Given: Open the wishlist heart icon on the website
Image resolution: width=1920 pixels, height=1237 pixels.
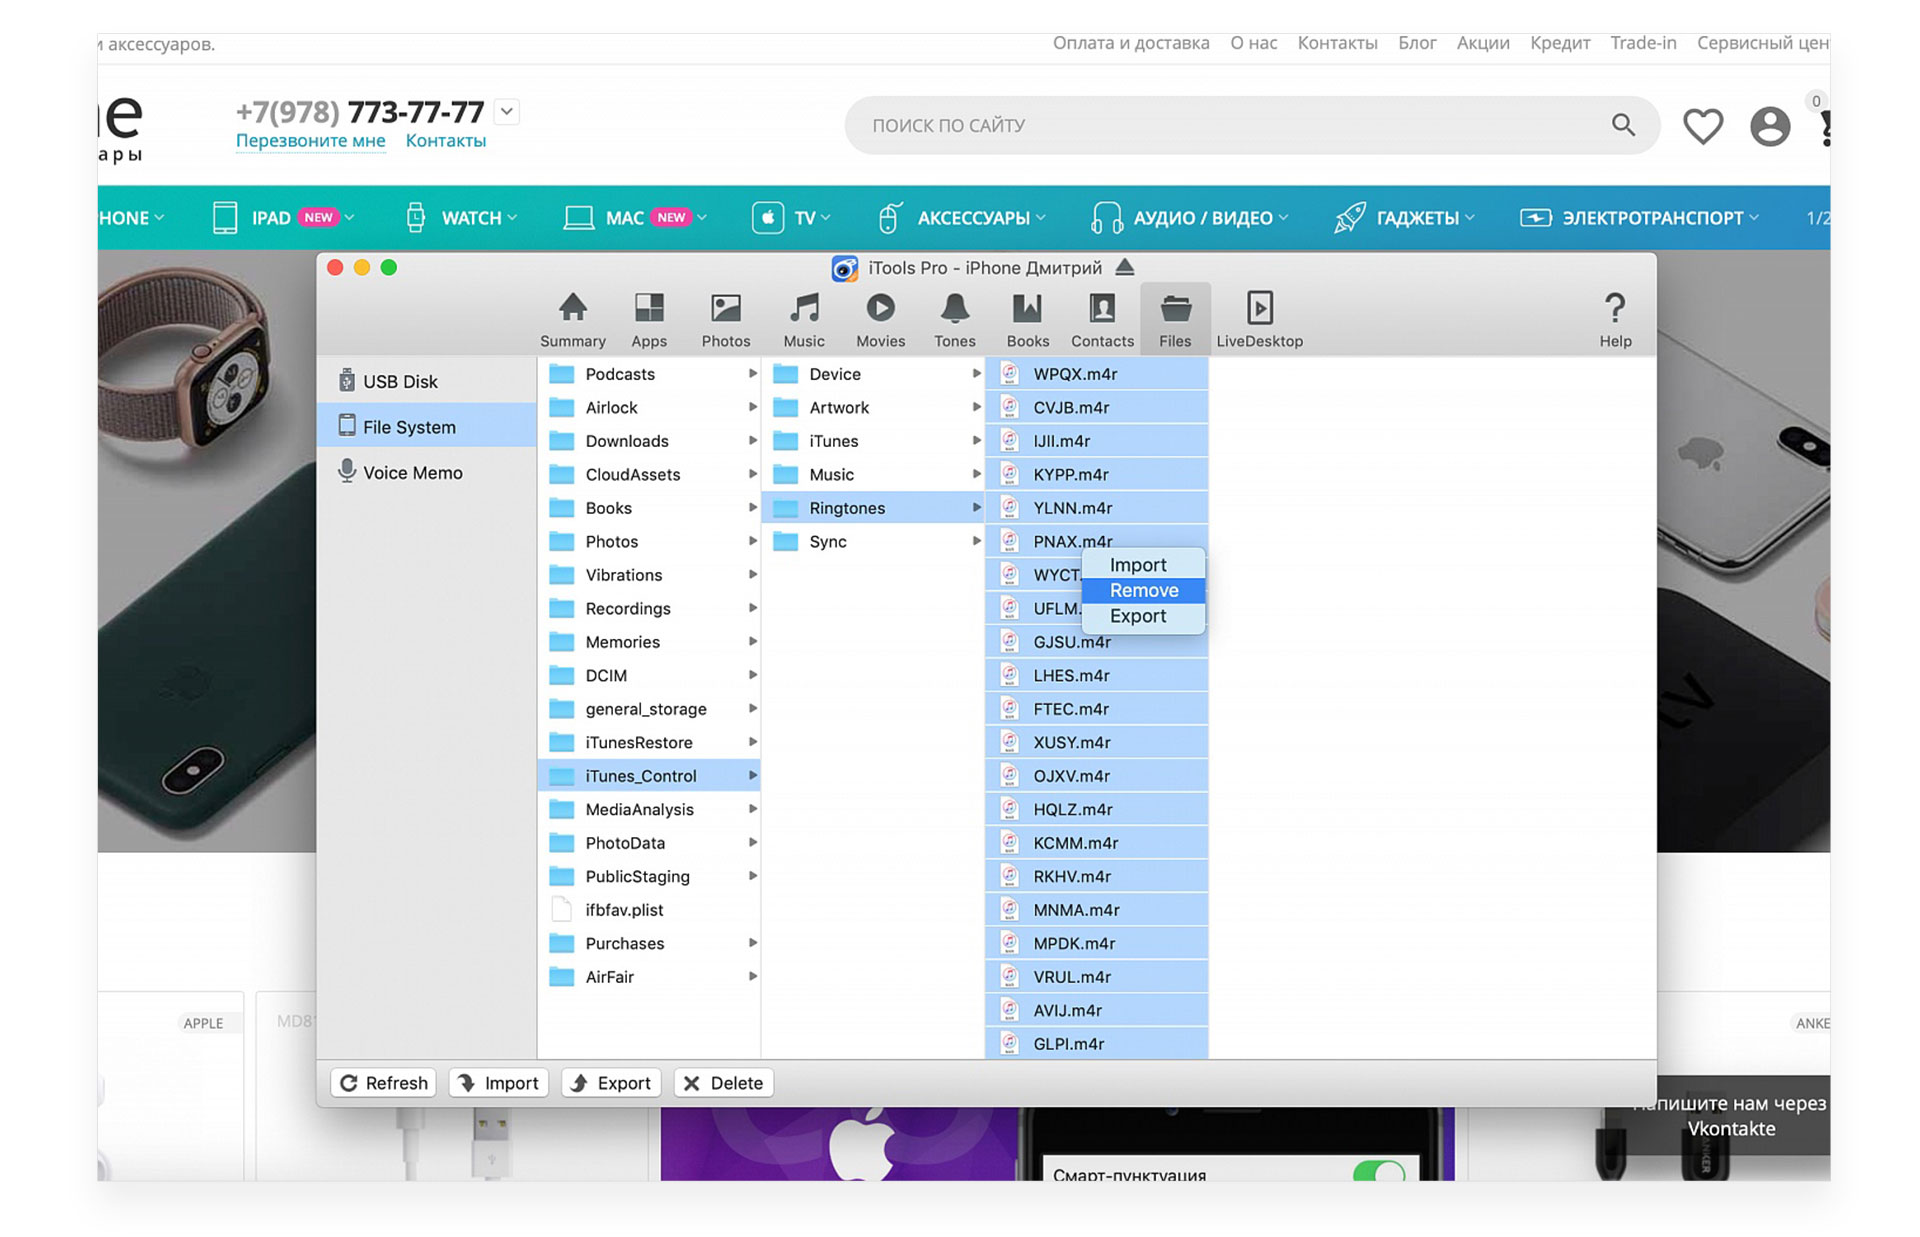Looking at the screenshot, I should pos(1702,126).
